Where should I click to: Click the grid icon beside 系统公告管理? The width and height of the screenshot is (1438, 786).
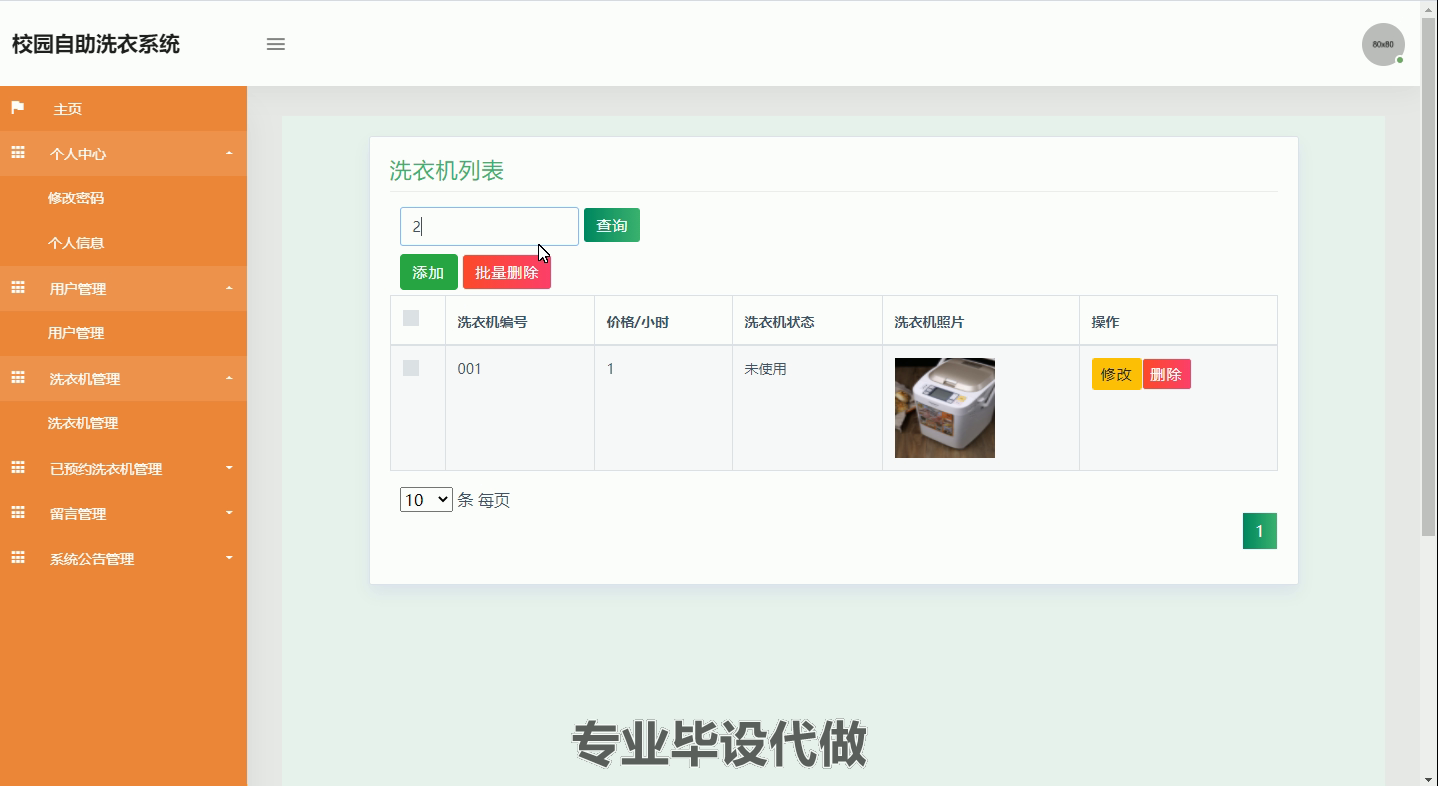tap(17, 558)
